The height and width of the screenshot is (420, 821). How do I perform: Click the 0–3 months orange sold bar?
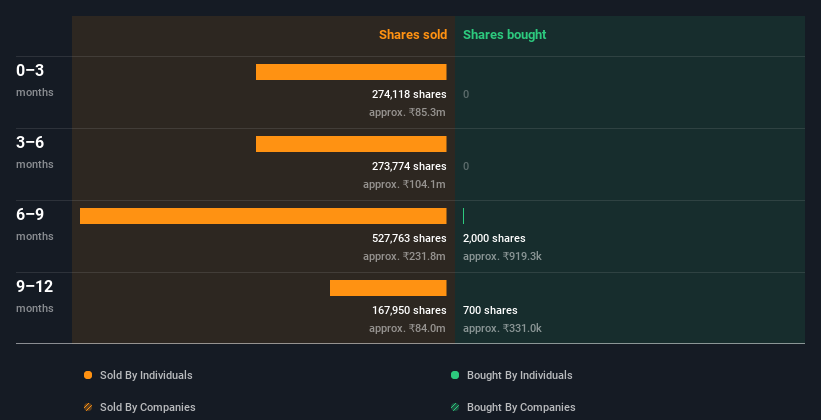tap(351, 72)
